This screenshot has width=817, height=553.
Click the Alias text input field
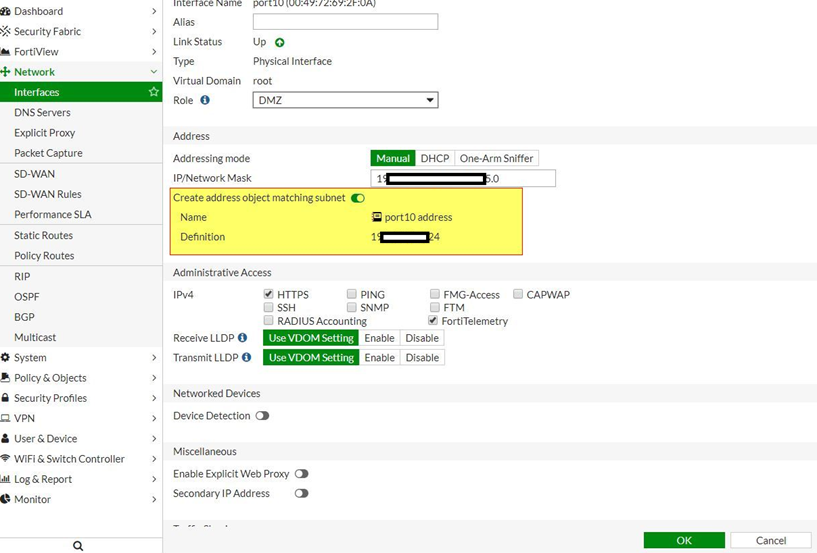345,22
